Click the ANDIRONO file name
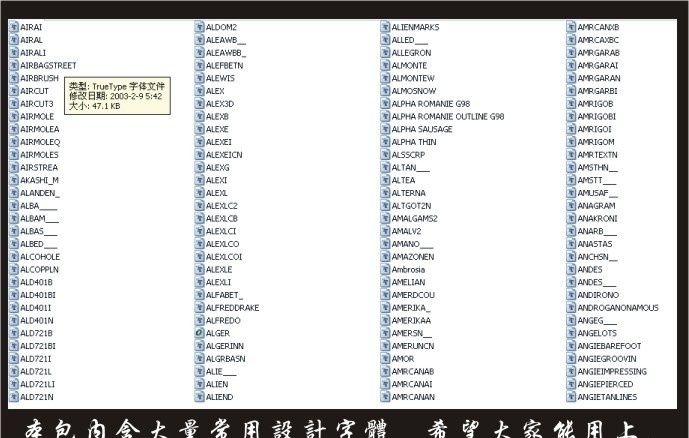 click(598, 295)
